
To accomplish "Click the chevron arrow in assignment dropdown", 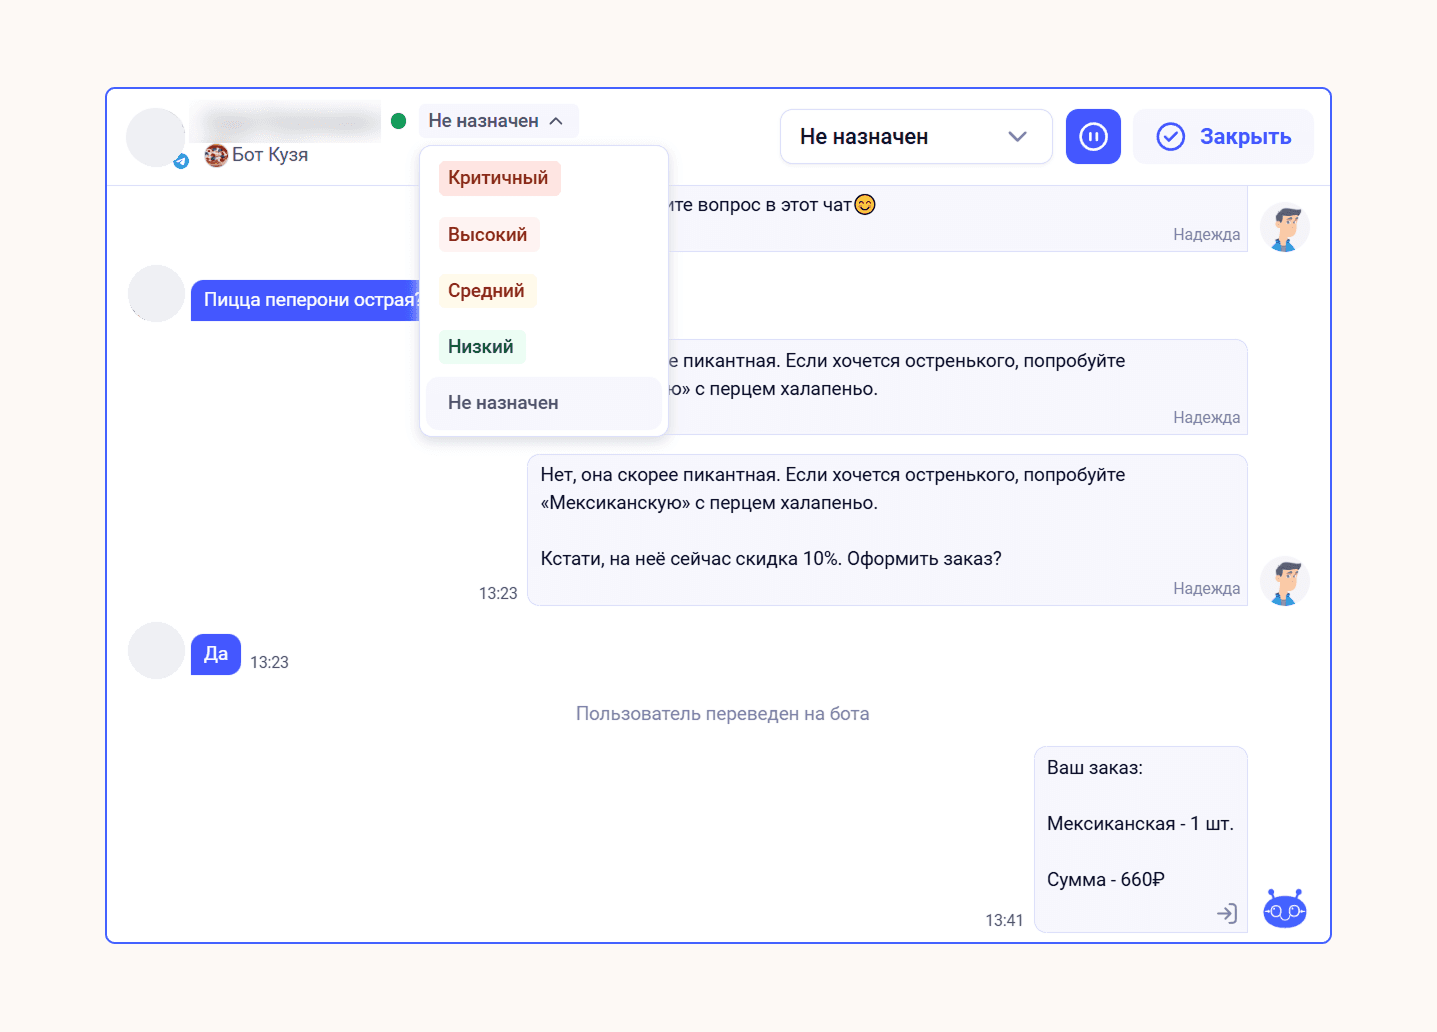I will pos(1017,137).
